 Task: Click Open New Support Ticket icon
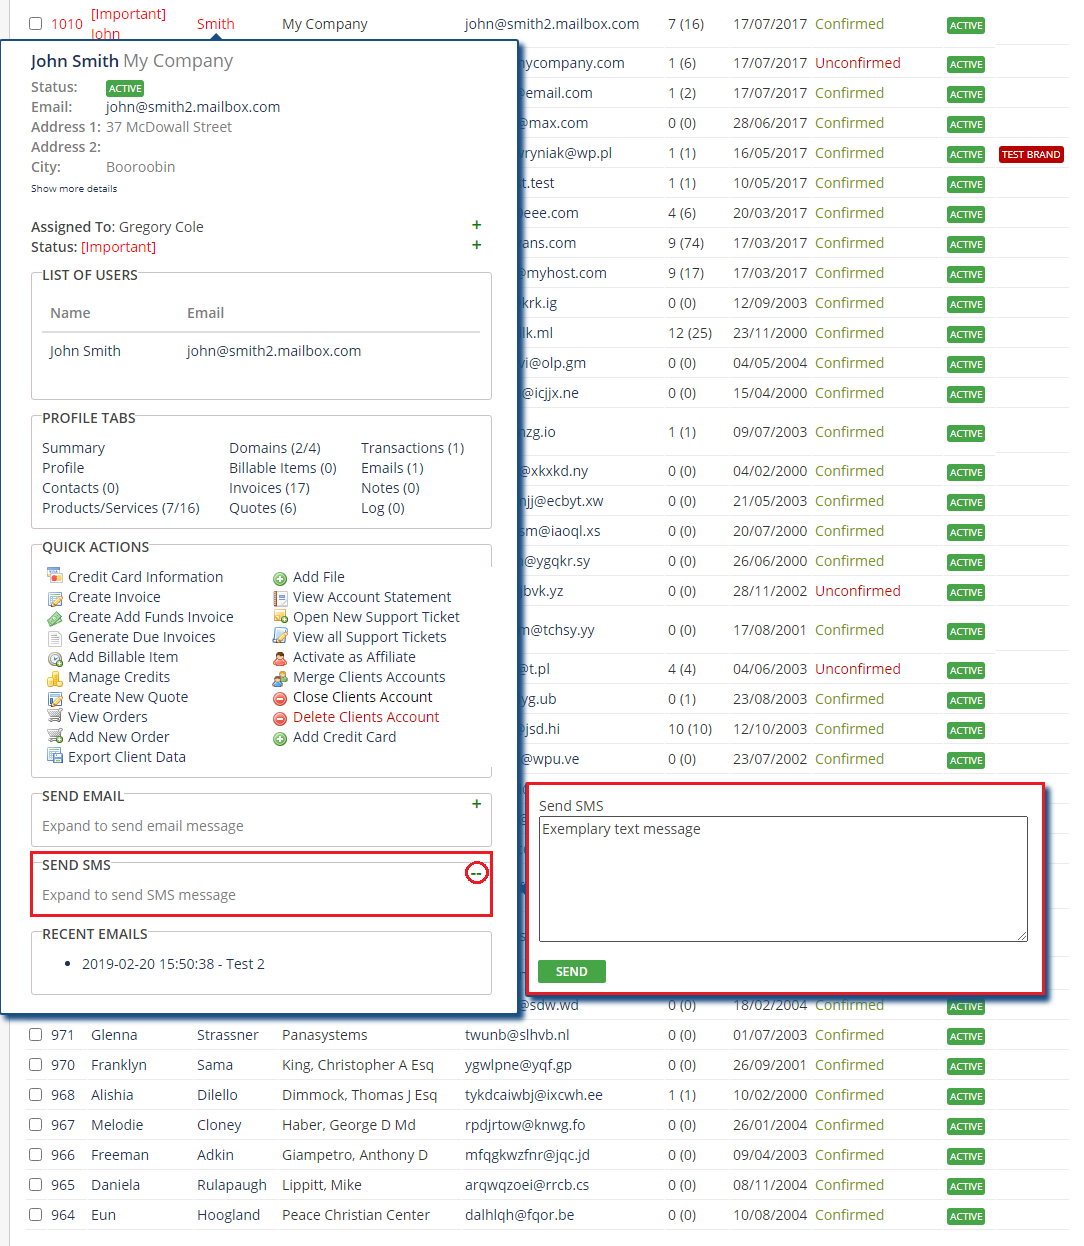click(280, 617)
